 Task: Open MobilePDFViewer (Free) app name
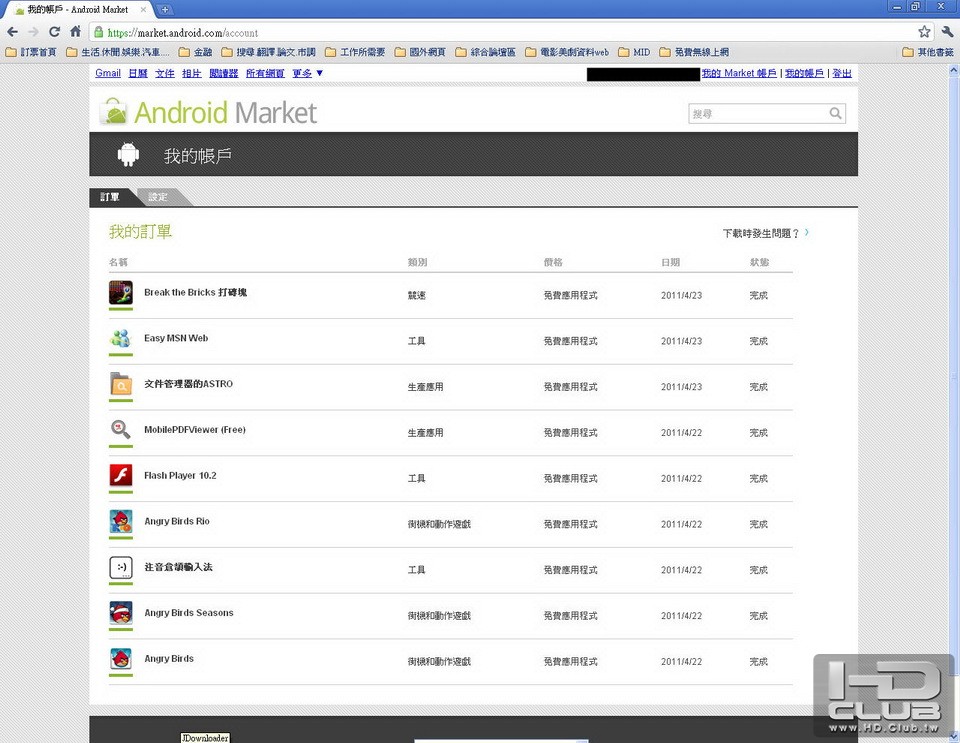point(195,430)
